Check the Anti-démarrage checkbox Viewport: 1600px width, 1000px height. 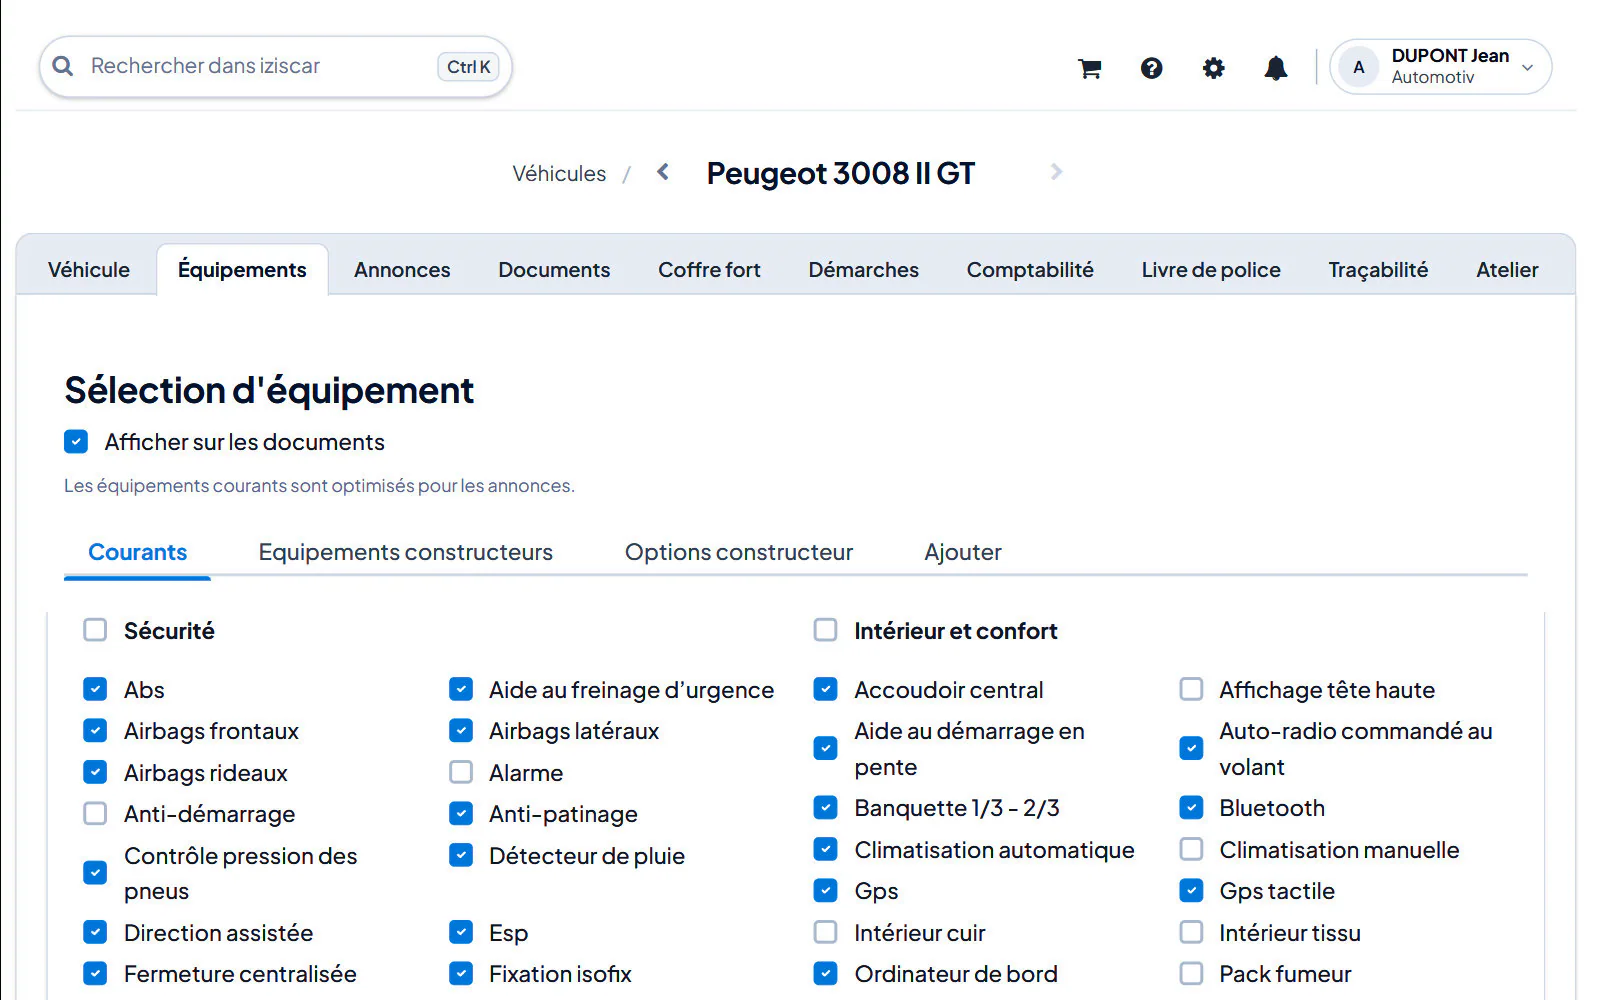[95, 813]
